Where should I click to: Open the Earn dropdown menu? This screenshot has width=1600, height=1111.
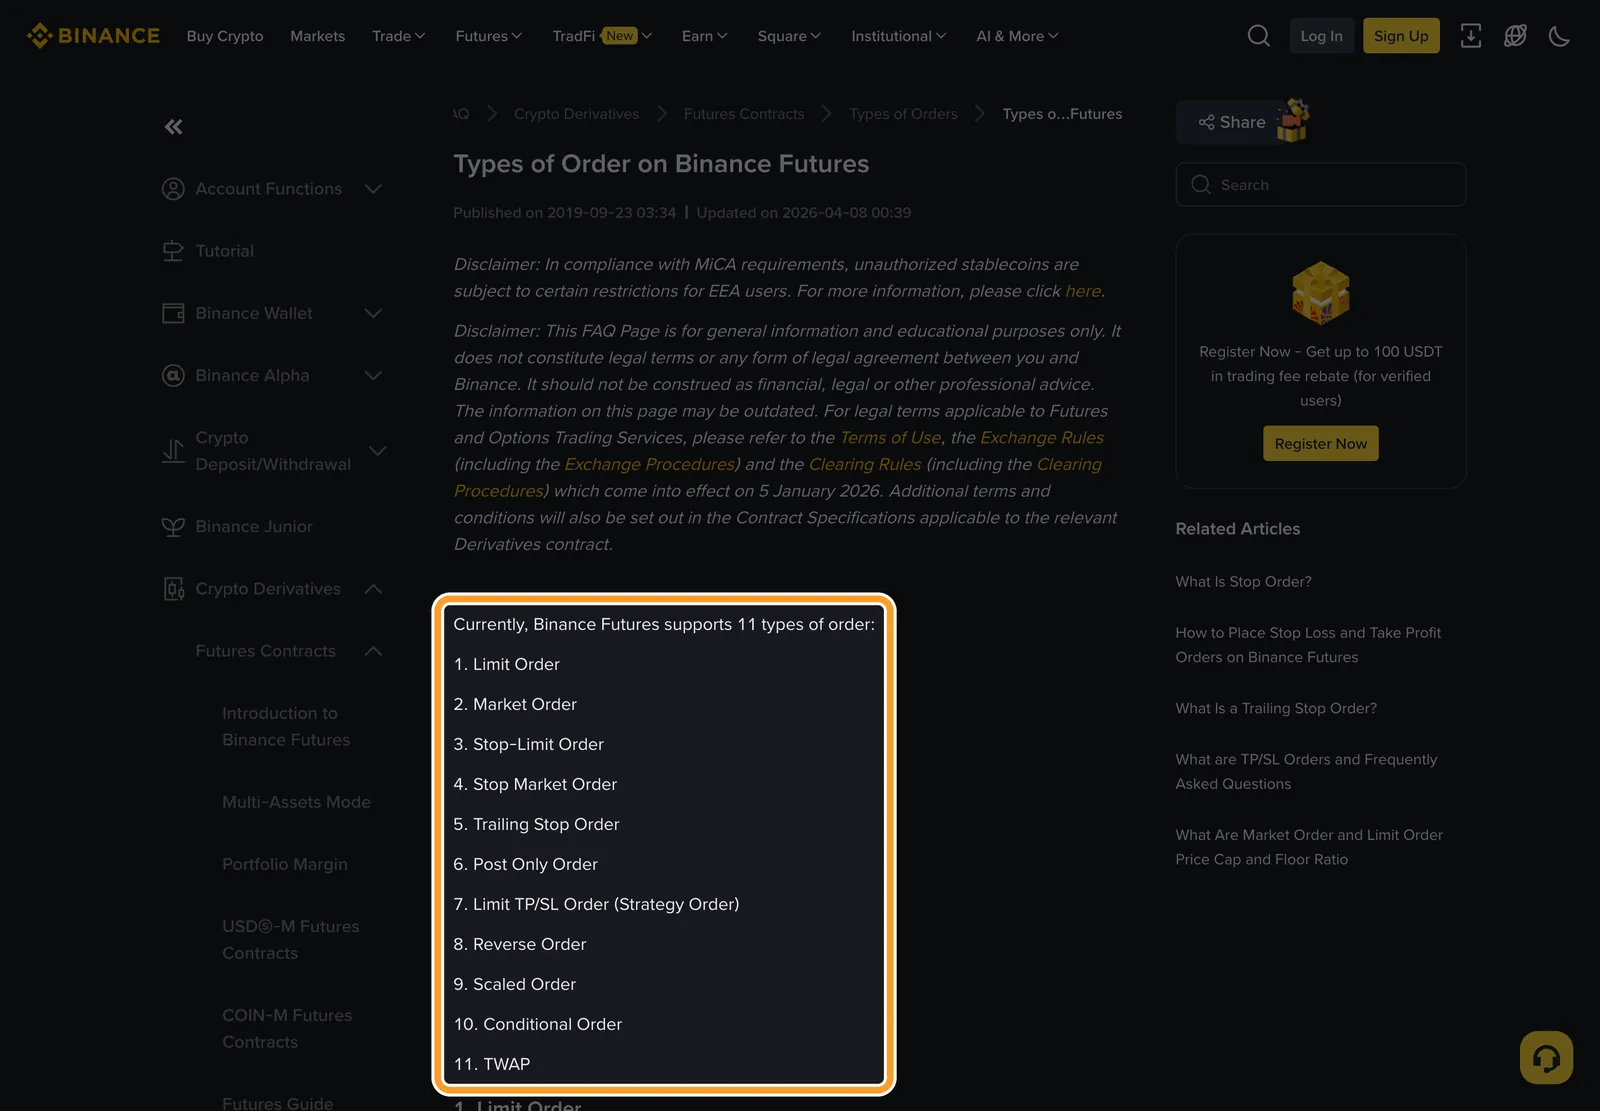point(704,36)
